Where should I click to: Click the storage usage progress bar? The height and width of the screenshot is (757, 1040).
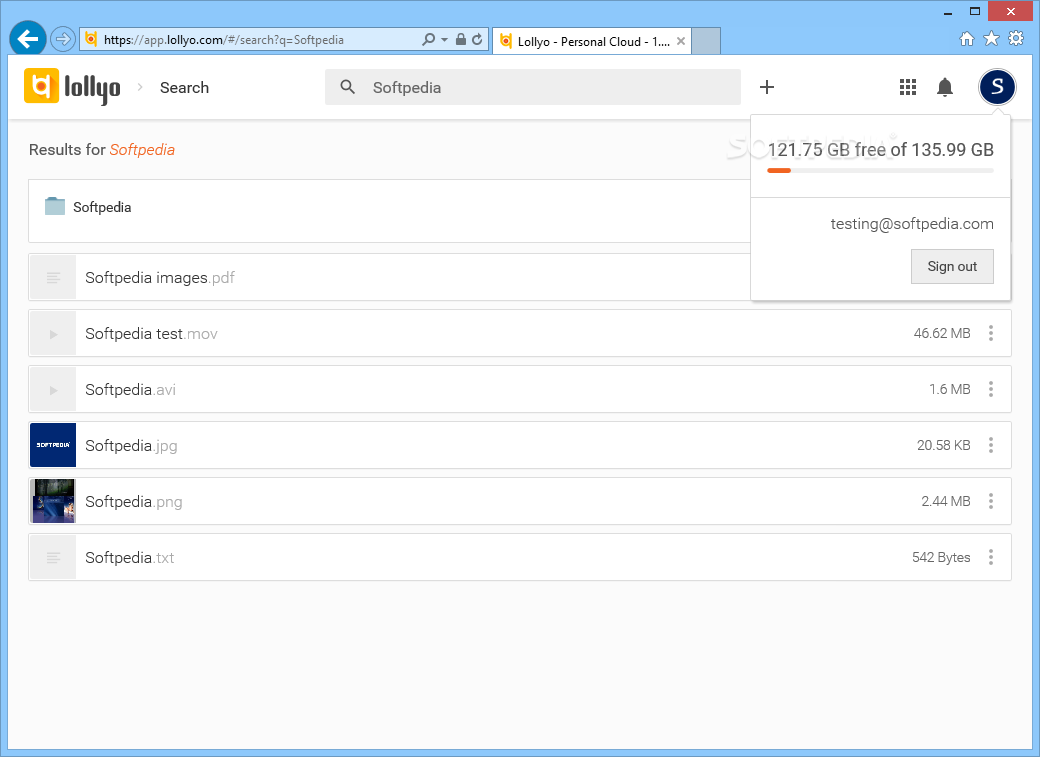[x=880, y=171]
